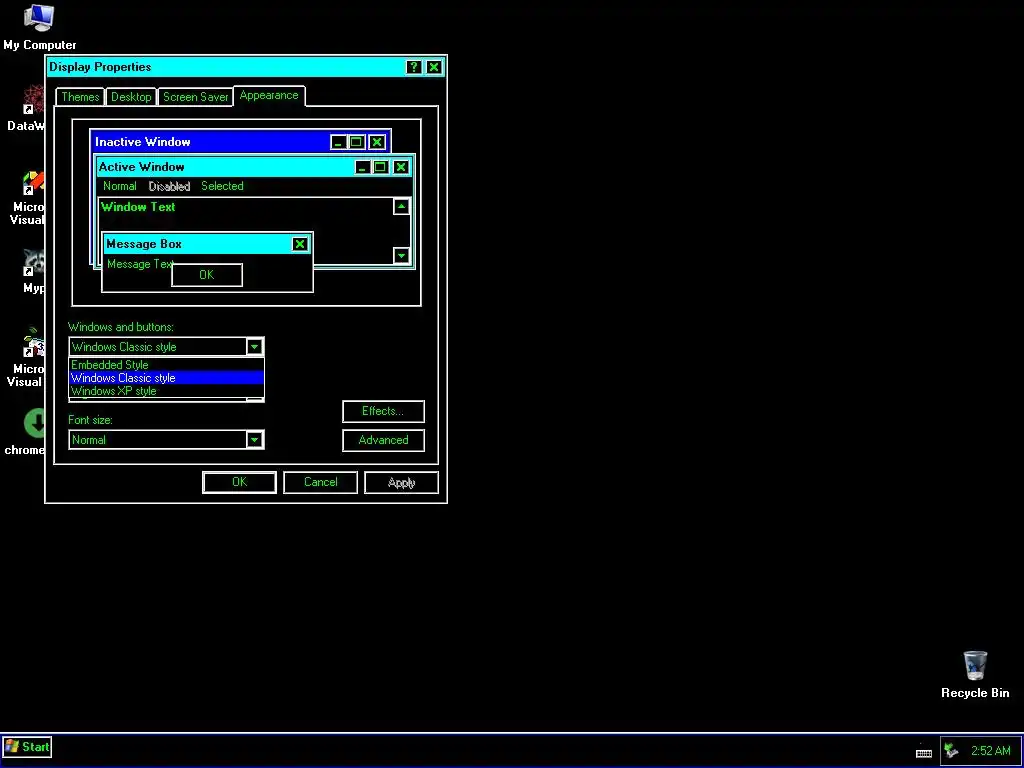1024x768 pixels.
Task: Close the Display Properties dialog
Action: coord(434,67)
